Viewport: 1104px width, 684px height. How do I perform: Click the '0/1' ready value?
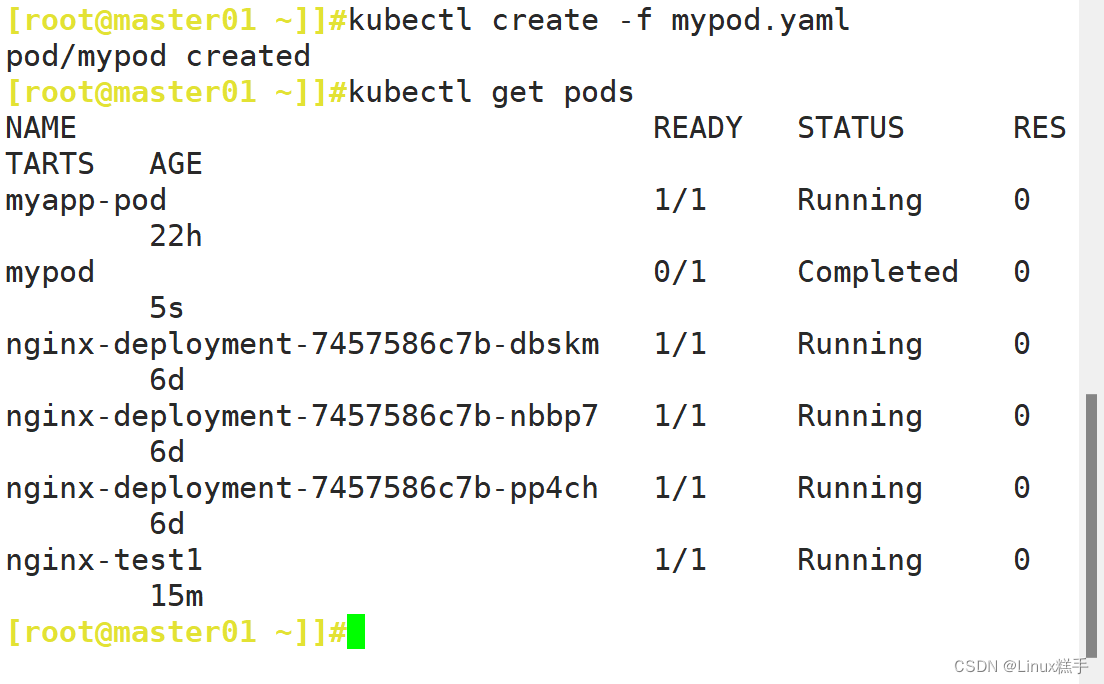[x=680, y=272]
